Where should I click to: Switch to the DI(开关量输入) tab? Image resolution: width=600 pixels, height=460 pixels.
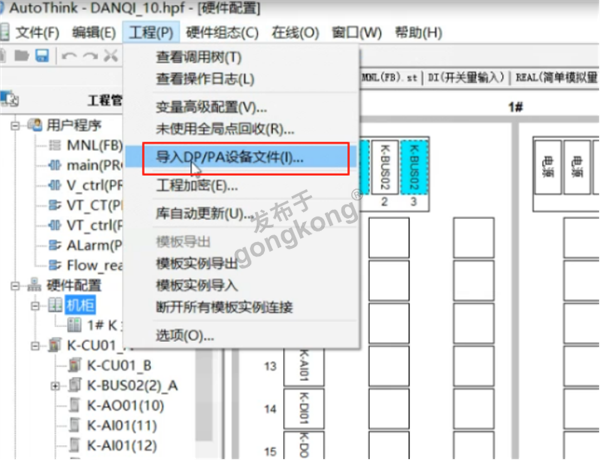[x=466, y=78]
